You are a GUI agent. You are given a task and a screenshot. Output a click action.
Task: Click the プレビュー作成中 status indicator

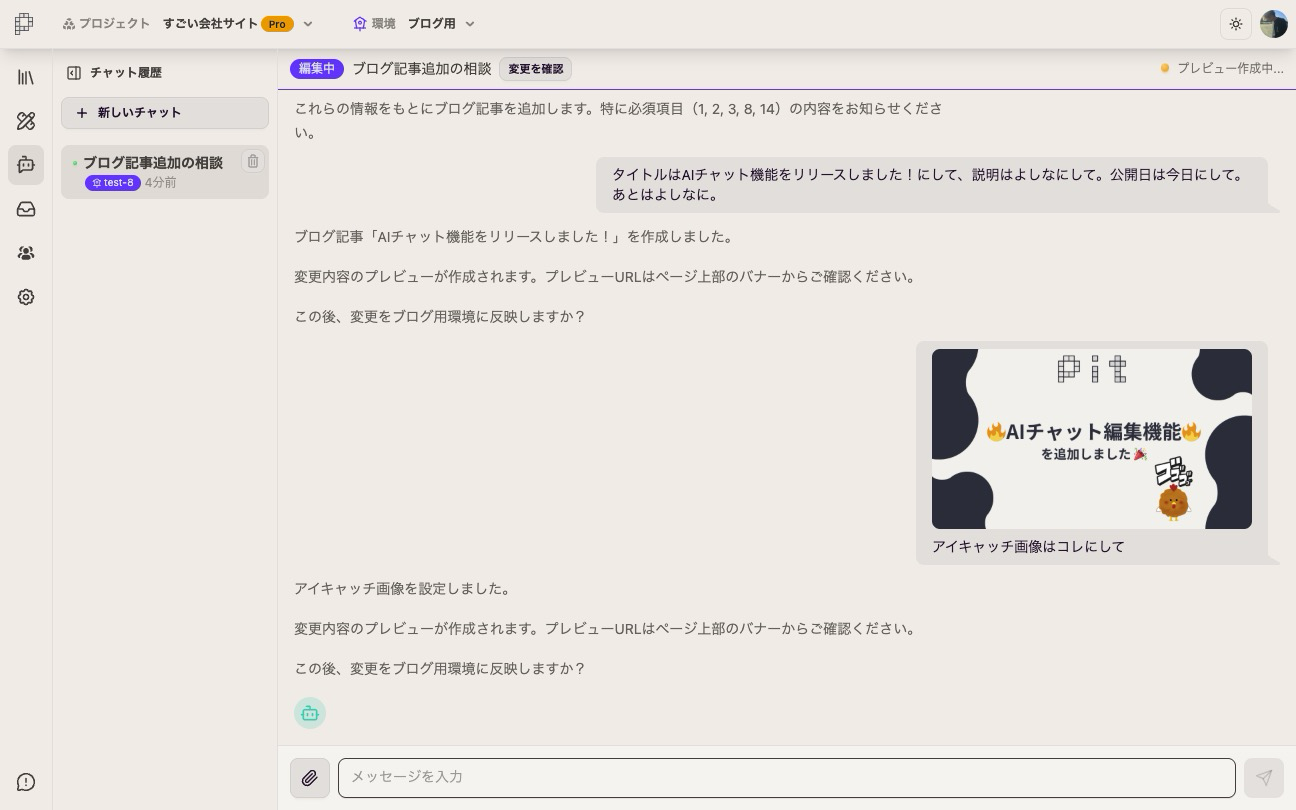click(x=1222, y=69)
